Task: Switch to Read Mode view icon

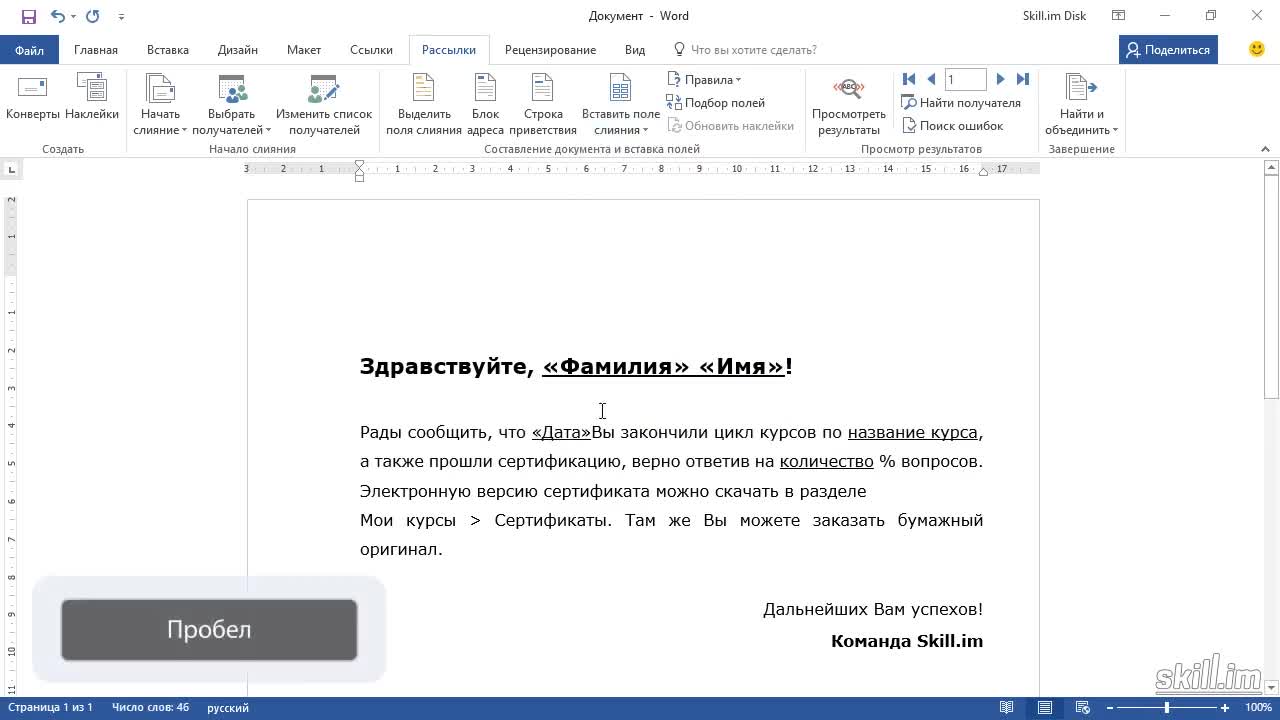Action: pos(1007,708)
